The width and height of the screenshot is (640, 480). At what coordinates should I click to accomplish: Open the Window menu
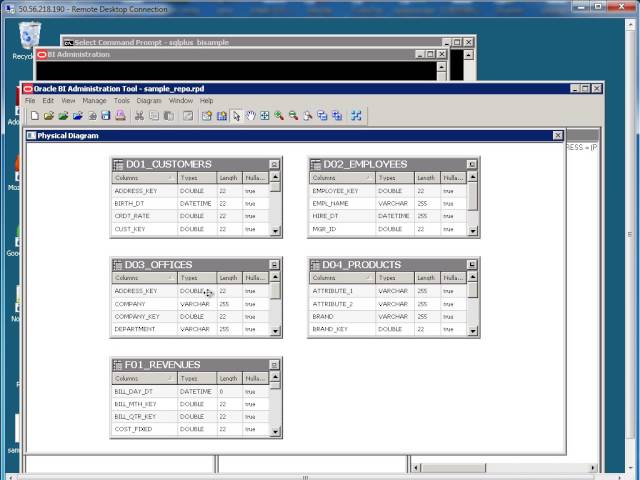coord(181,100)
